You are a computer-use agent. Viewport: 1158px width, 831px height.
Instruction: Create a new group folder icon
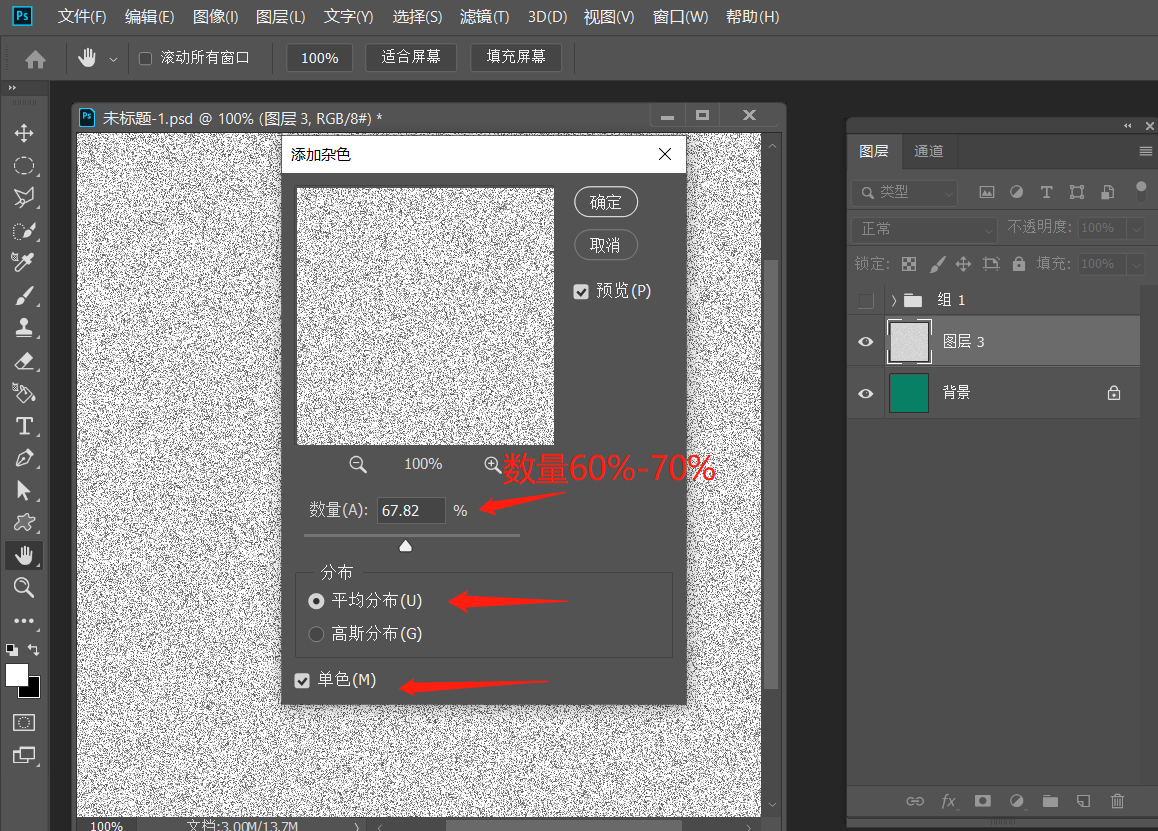(1050, 801)
